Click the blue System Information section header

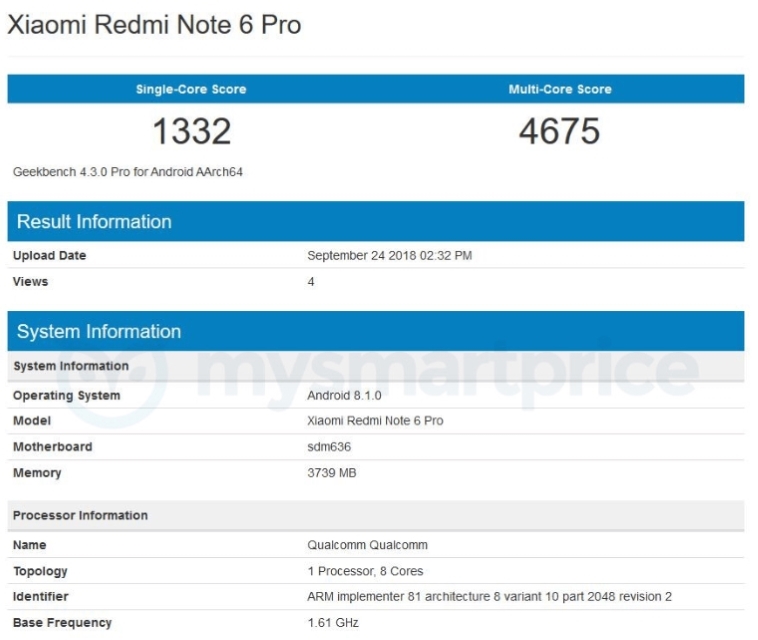pos(99,332)
